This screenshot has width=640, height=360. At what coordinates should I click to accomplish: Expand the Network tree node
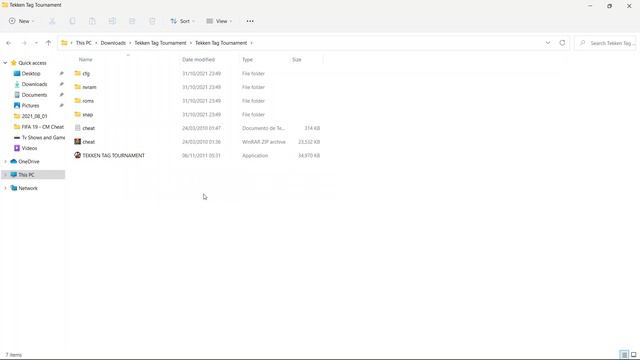(5, 188)
